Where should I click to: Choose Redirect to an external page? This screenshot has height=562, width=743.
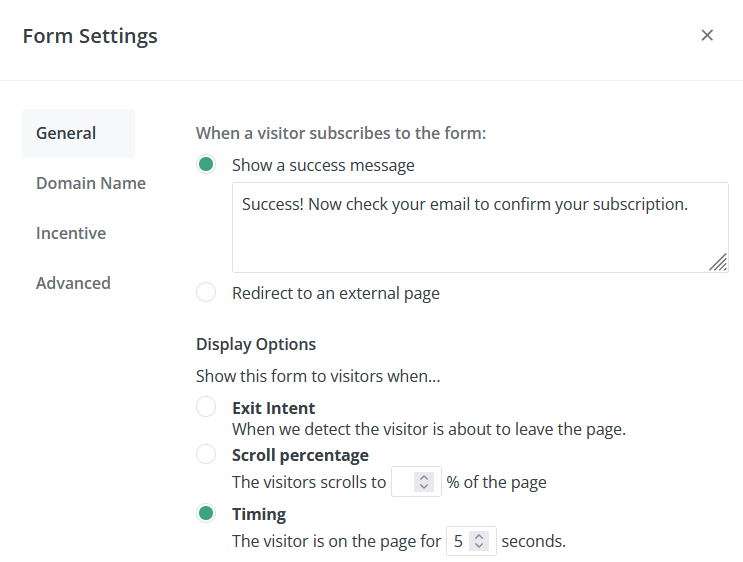point(206,292)
